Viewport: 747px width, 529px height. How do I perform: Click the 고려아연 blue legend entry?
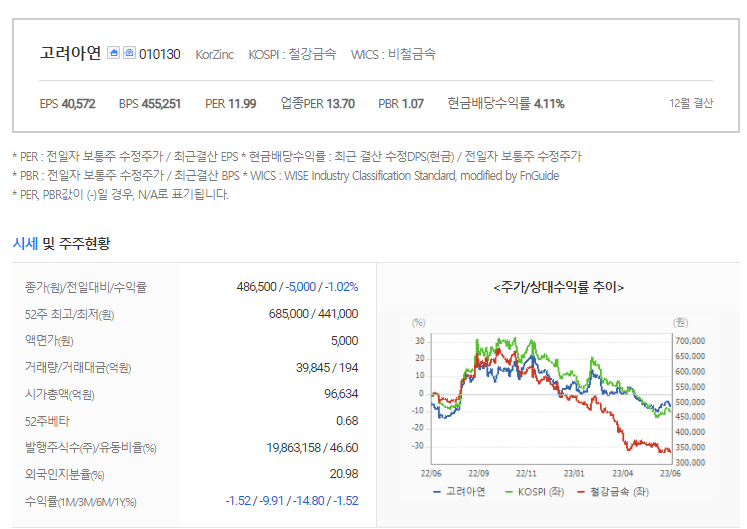(x=459, y=491)
